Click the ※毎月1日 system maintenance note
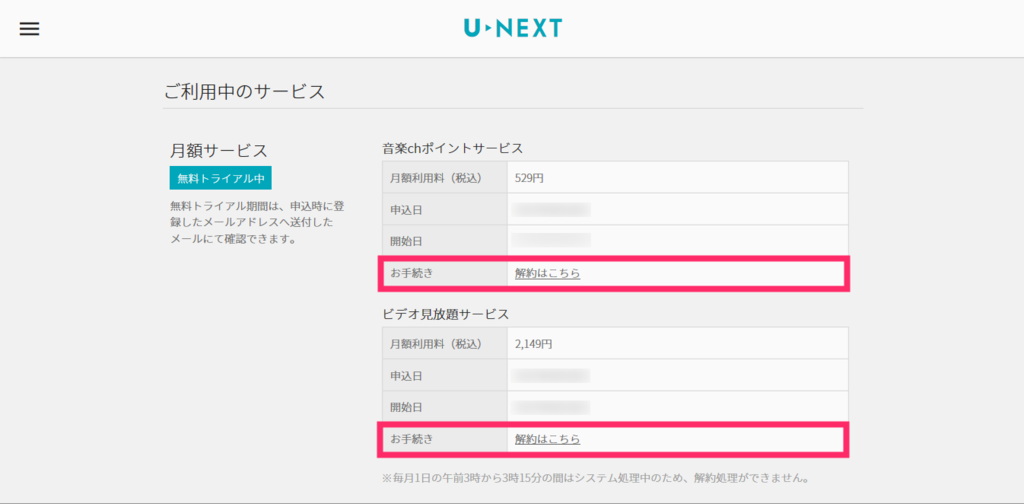1024x504 pixels. click(596, 479)
